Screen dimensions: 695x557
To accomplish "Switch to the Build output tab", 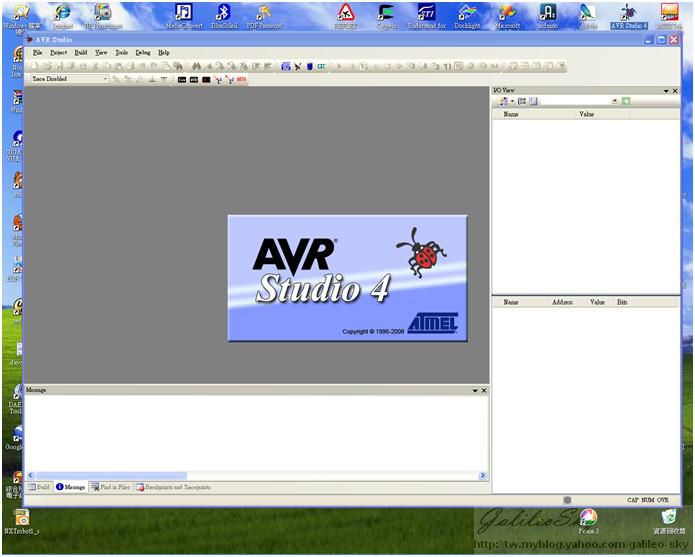I will tap(39, 487).
